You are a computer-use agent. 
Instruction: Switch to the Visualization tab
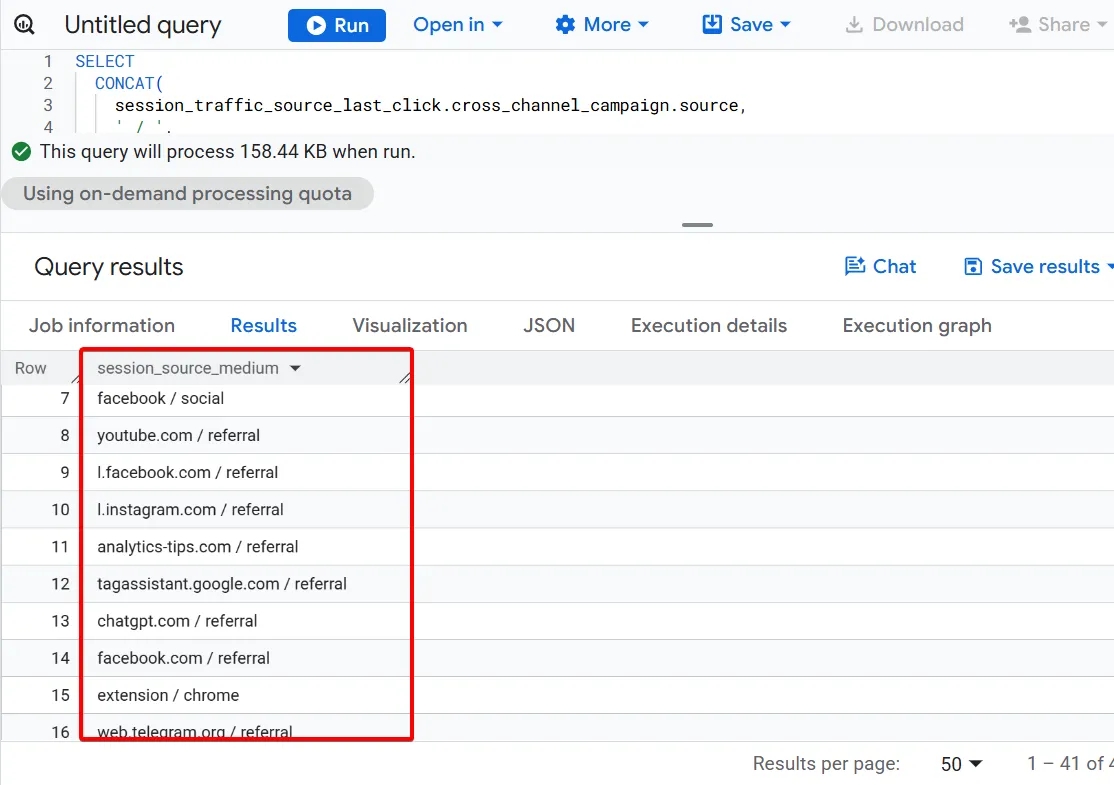[x=410, y=325]
